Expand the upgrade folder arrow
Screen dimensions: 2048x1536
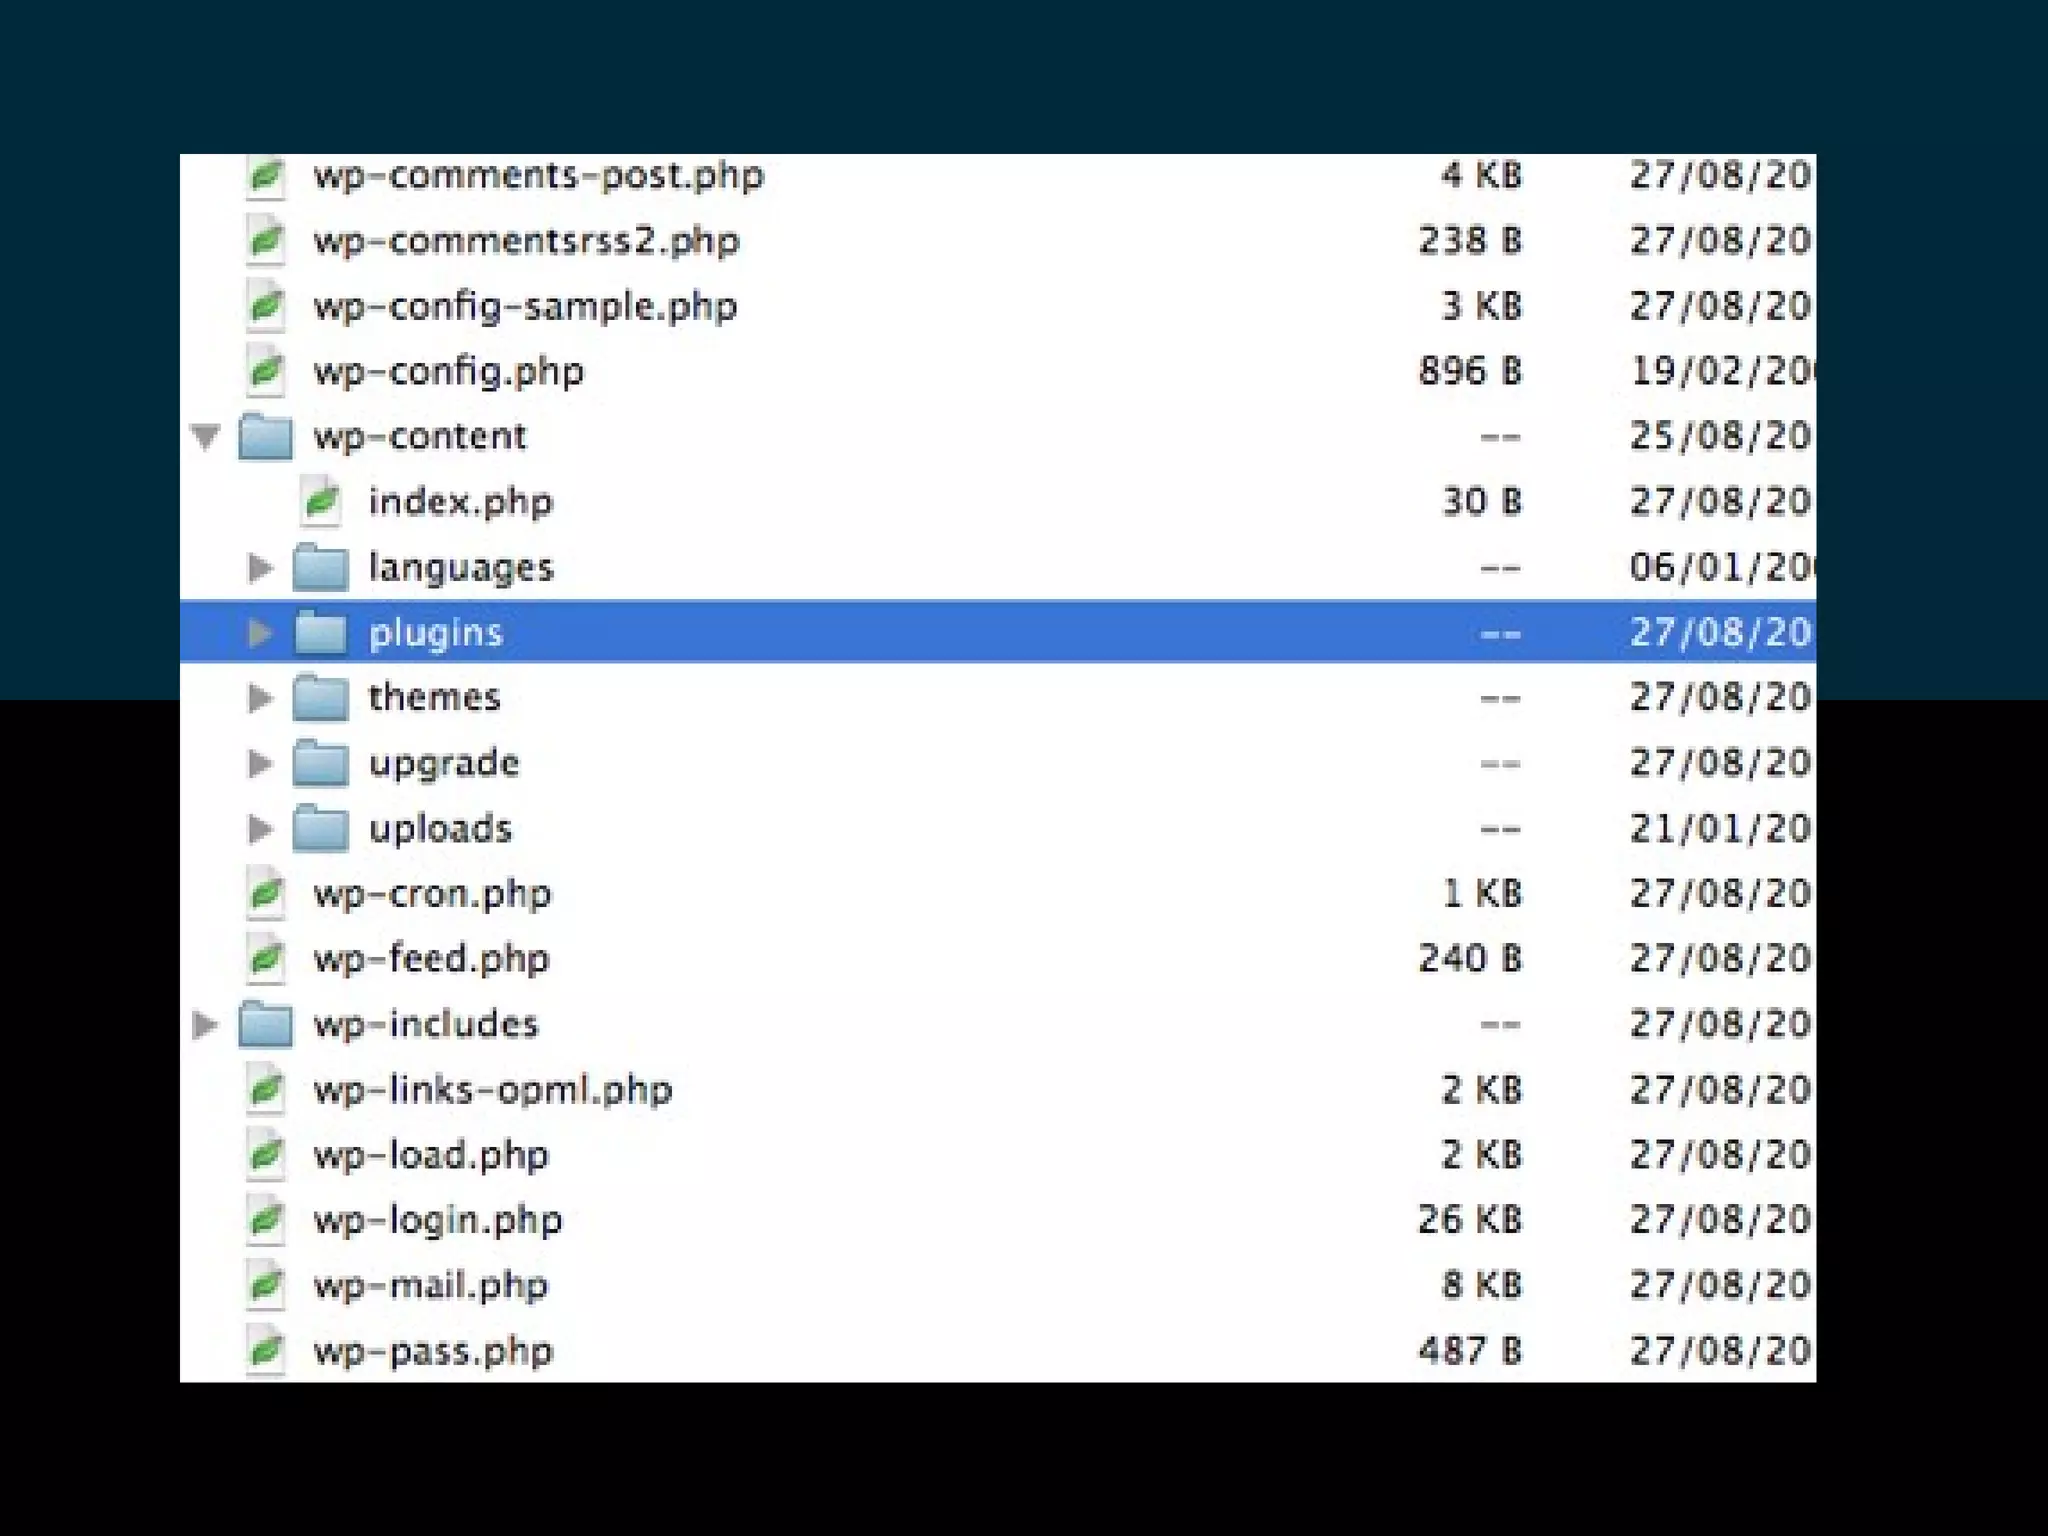click(x=260, y=764)
